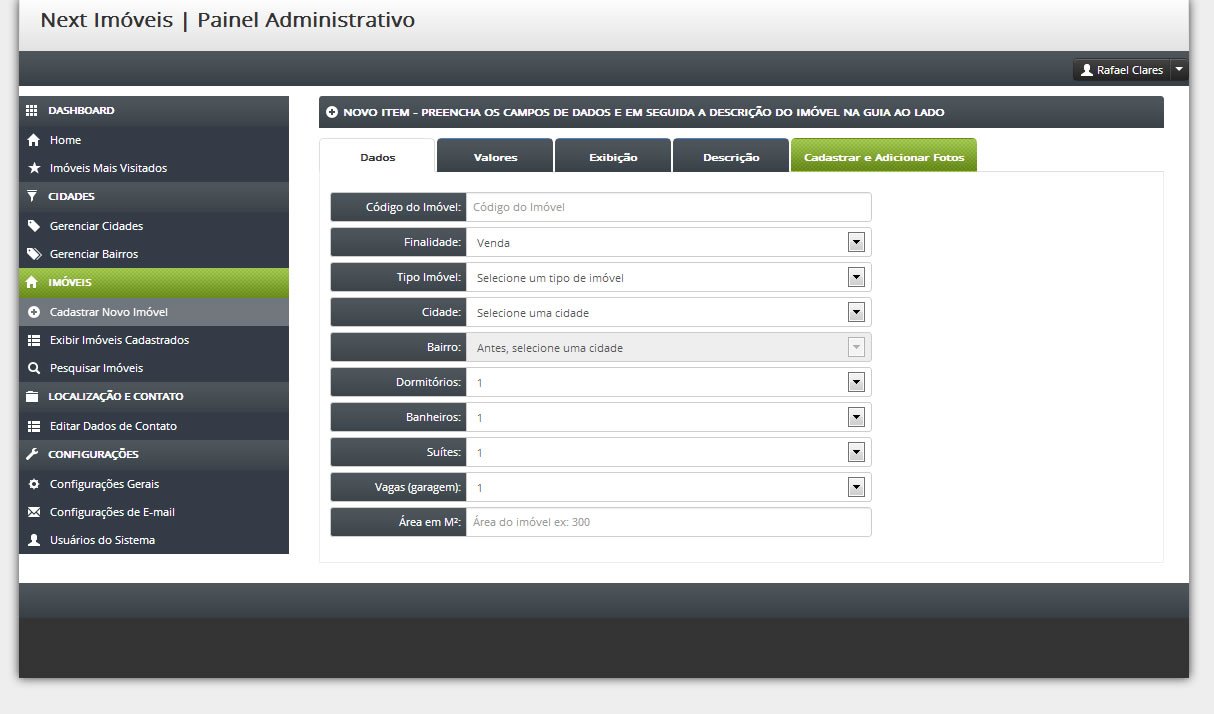Click Cadastrar e Adicionar Fotos green button
This screenshot has height=714, width=1214.
(x=884, y=156)
